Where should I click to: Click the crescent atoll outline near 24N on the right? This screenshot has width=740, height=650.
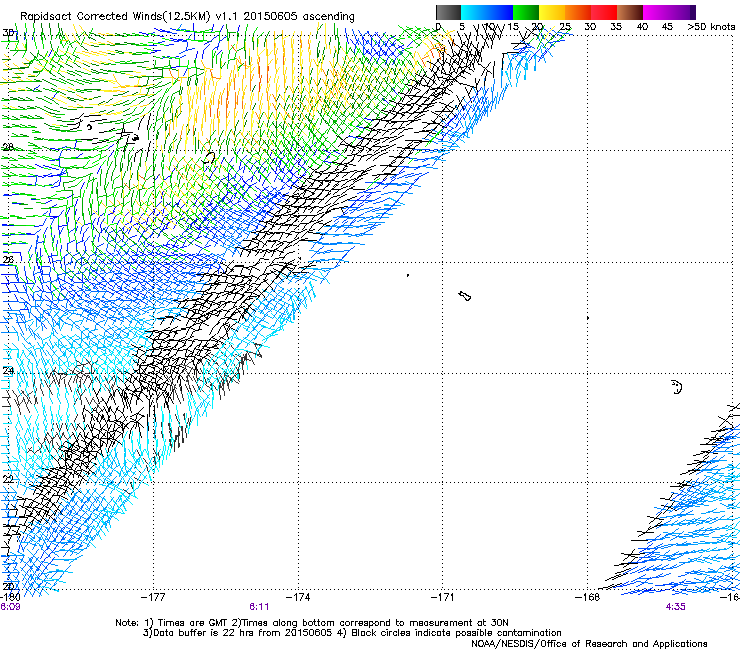tap(677, 387)
